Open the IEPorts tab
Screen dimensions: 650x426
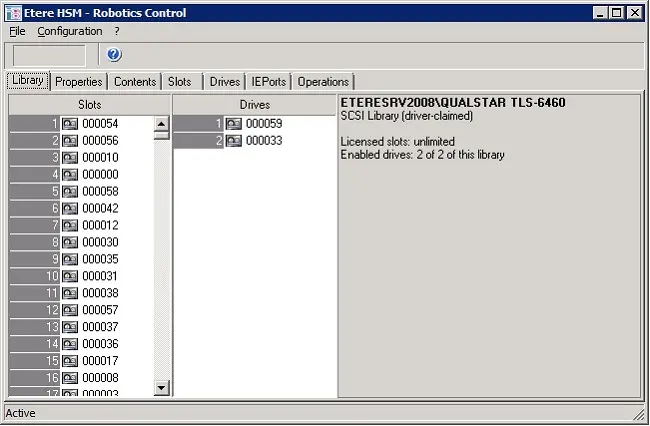tap(269, 82)
